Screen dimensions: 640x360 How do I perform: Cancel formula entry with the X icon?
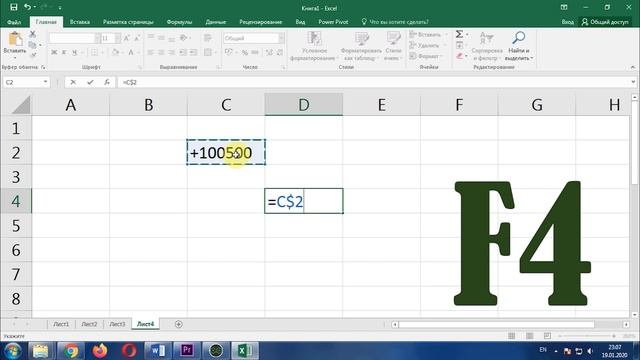(x=73, y=82)
